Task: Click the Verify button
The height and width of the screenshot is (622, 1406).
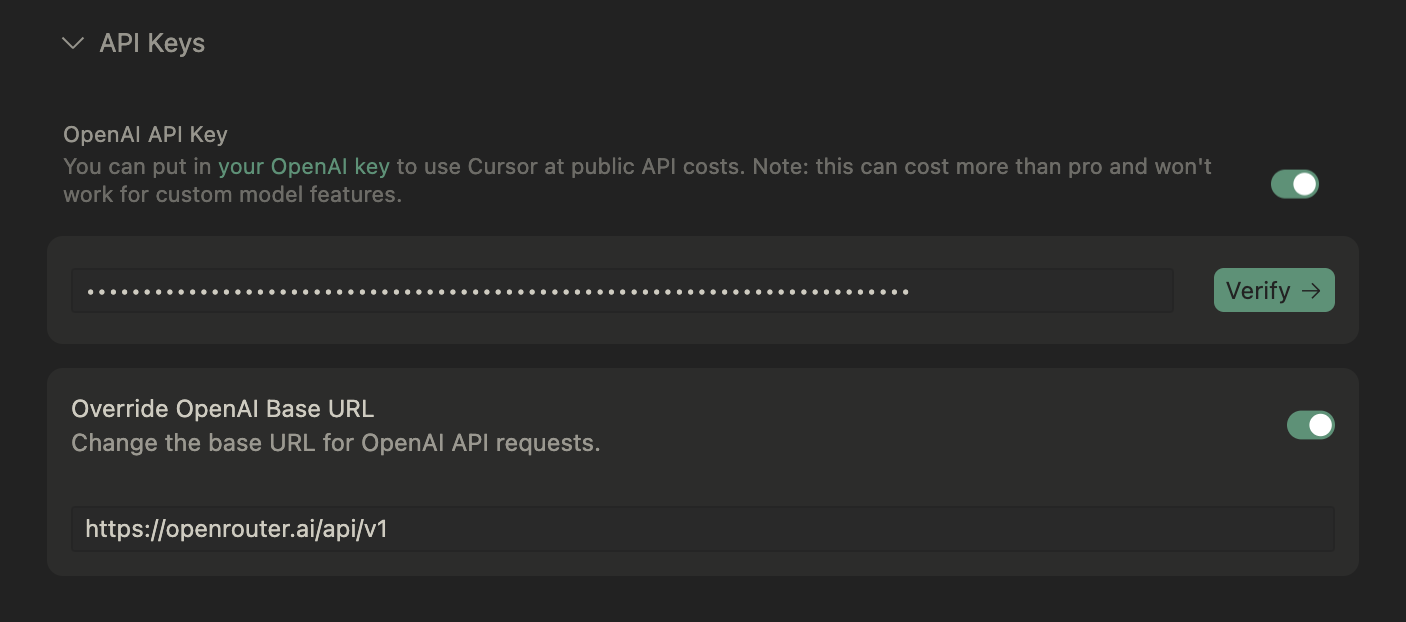Action: [x=1274, y=290]
